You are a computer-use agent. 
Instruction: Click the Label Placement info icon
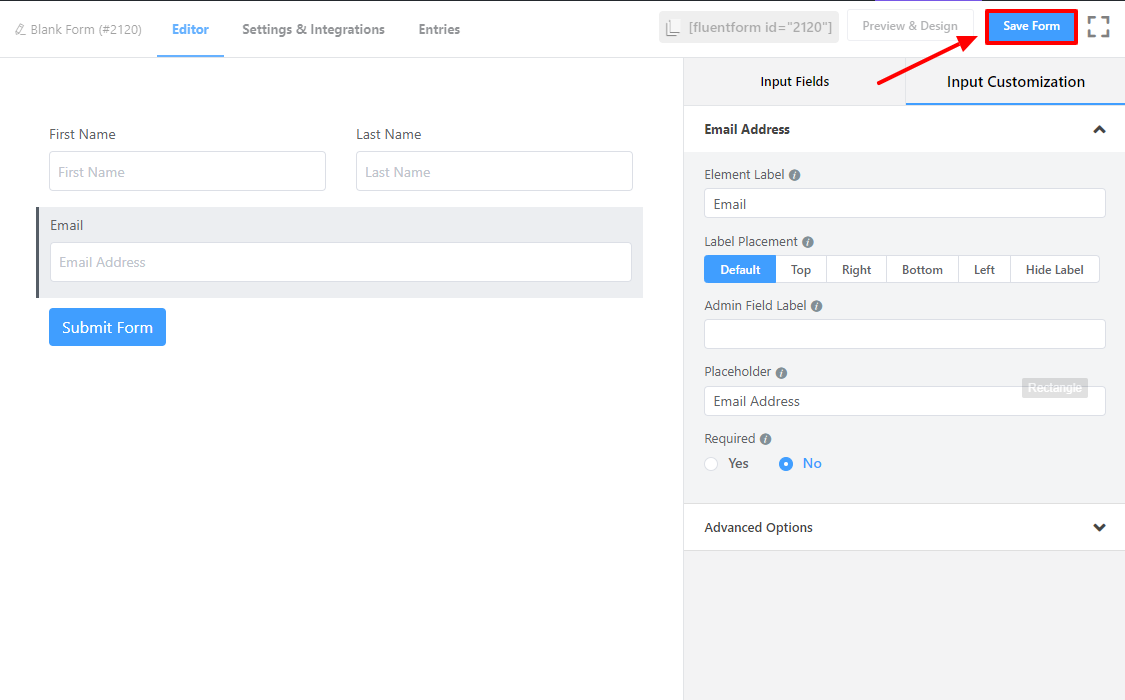(x=808, y=242)
